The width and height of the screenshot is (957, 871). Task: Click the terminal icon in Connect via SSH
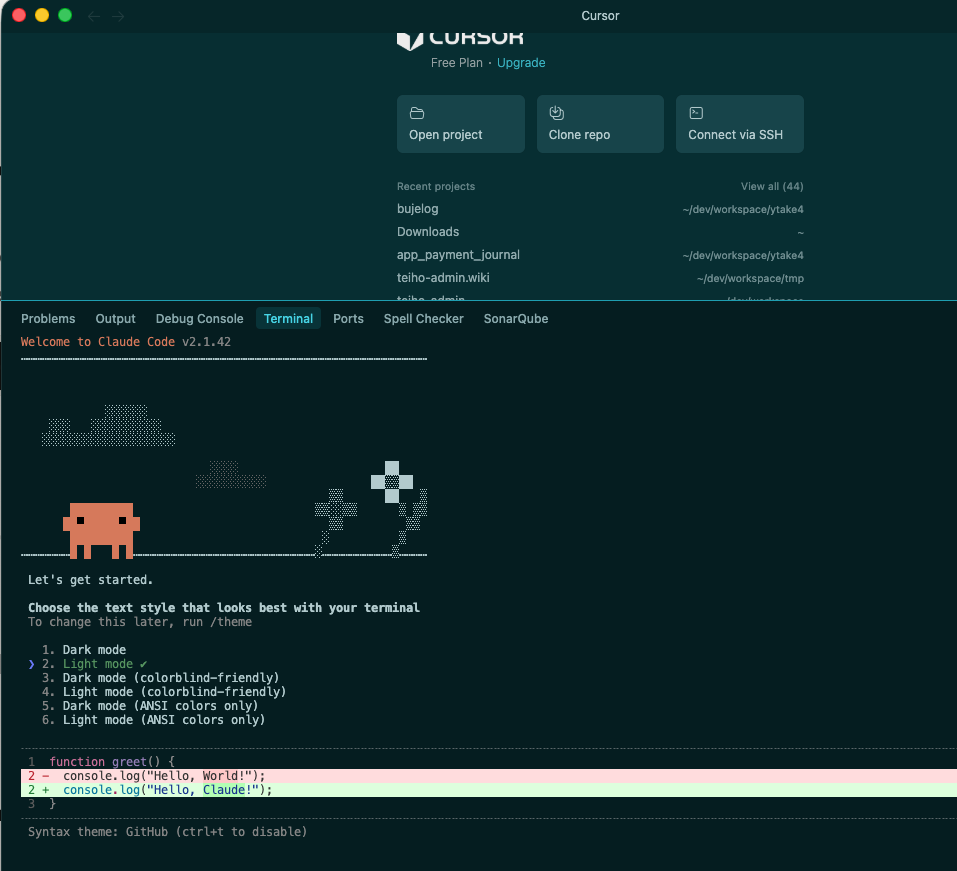click(696, 113)
